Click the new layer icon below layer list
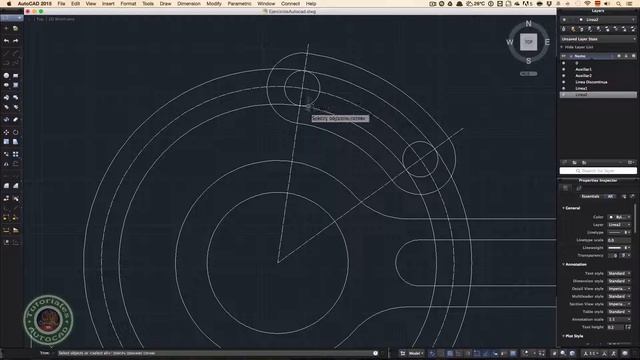Image resolution: width=640 pixels, height=360 pixels. (x=565, y=162)
